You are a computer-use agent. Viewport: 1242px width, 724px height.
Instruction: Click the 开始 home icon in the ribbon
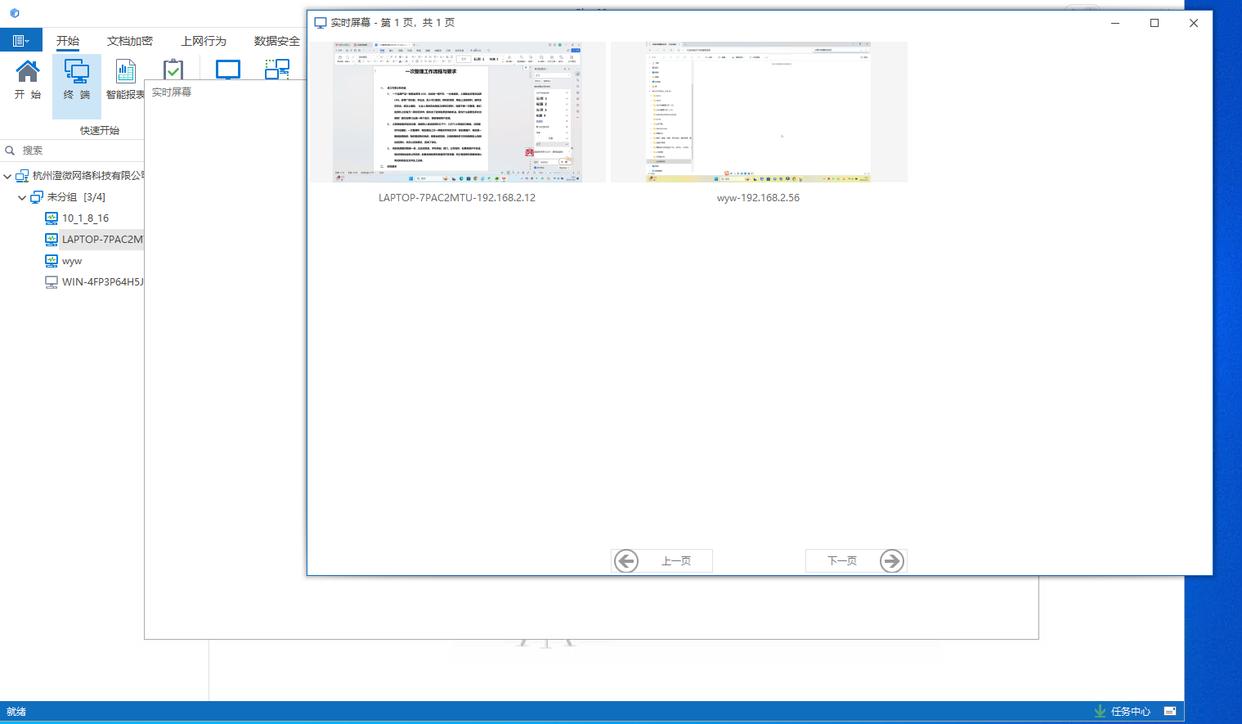click(28, 79)
